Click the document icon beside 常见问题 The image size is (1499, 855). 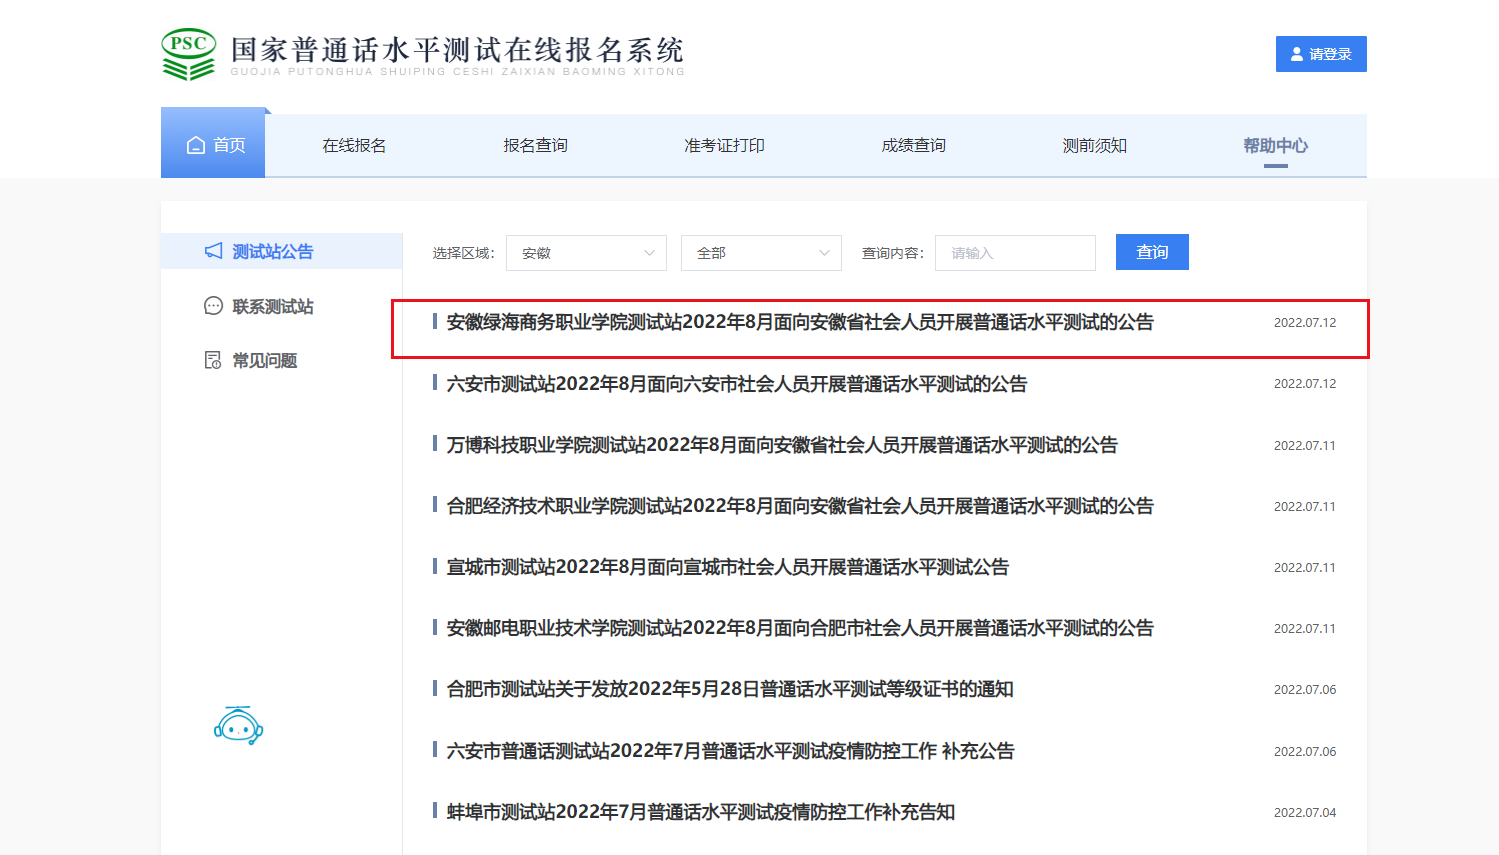pyautogui.click(x=213, y=360)
